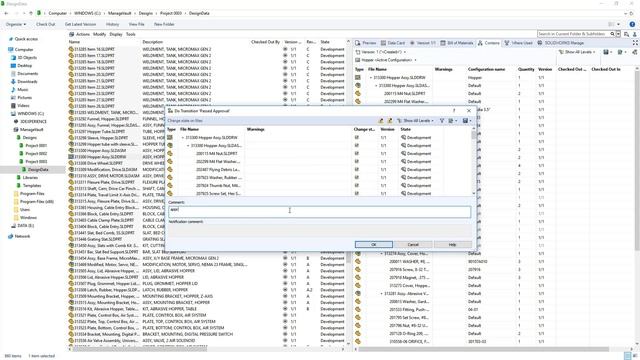Screen dimensions: 640x360
Task: Open the Organize dropdown in the toolbar
Action: pyautogui.click(x=16, y=24)
